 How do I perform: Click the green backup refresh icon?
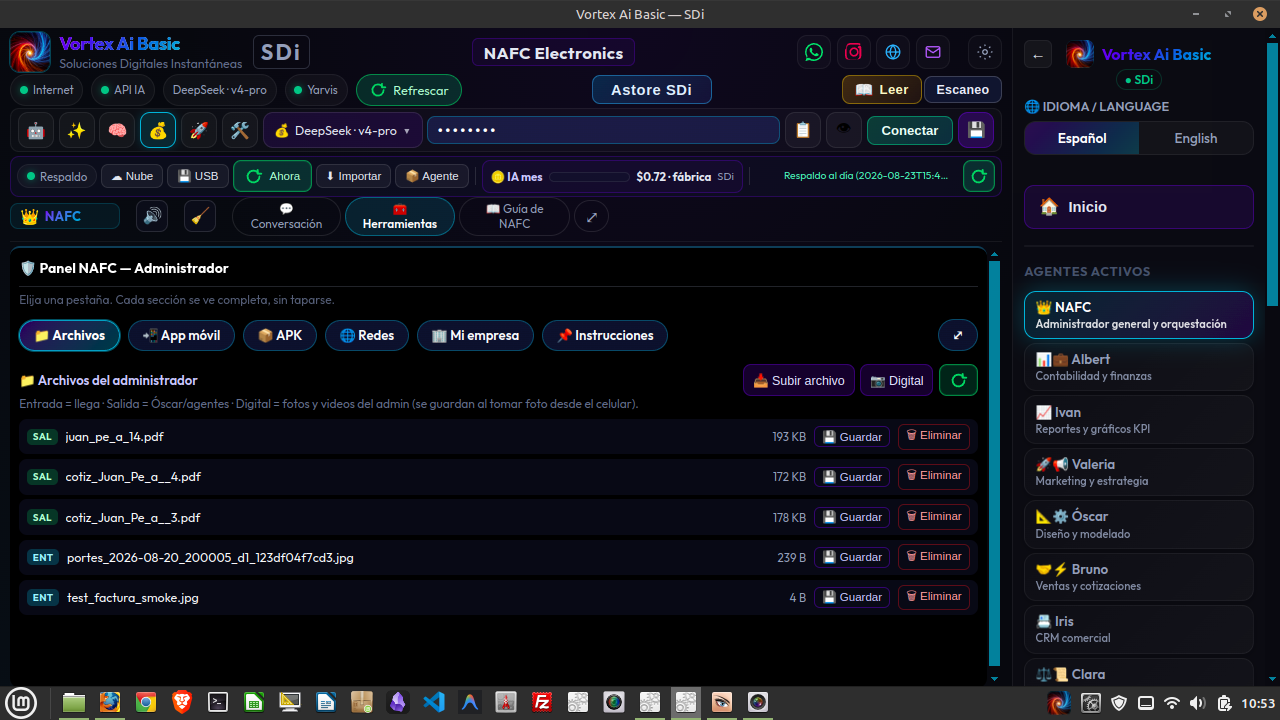pos(979,176)
